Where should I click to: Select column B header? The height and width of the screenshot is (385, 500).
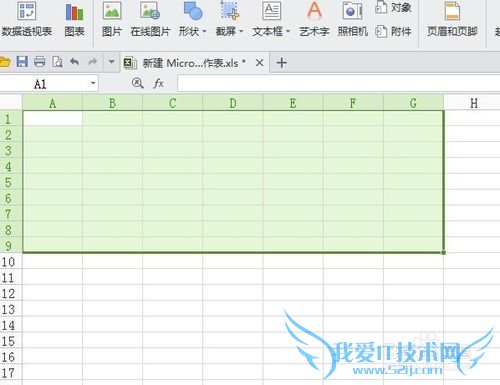112,103
